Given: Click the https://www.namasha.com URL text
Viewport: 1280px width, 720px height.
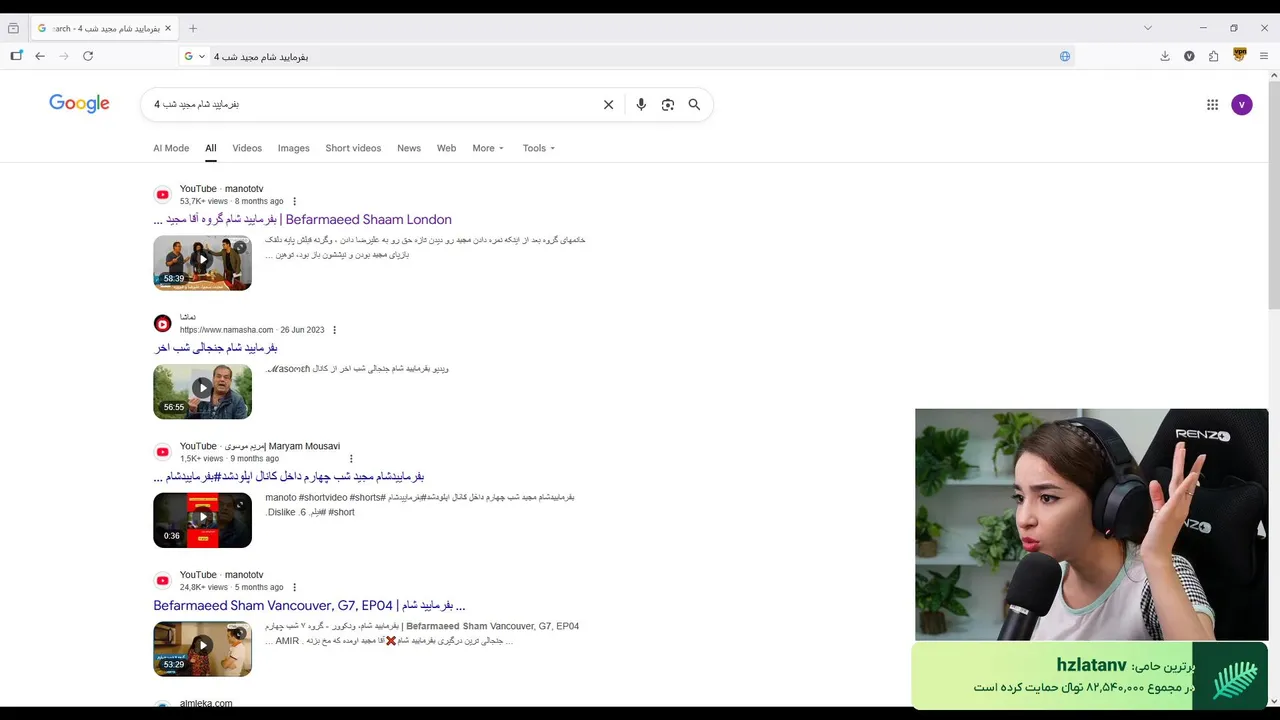Looking at the screenshot, I should click(226, 330).
